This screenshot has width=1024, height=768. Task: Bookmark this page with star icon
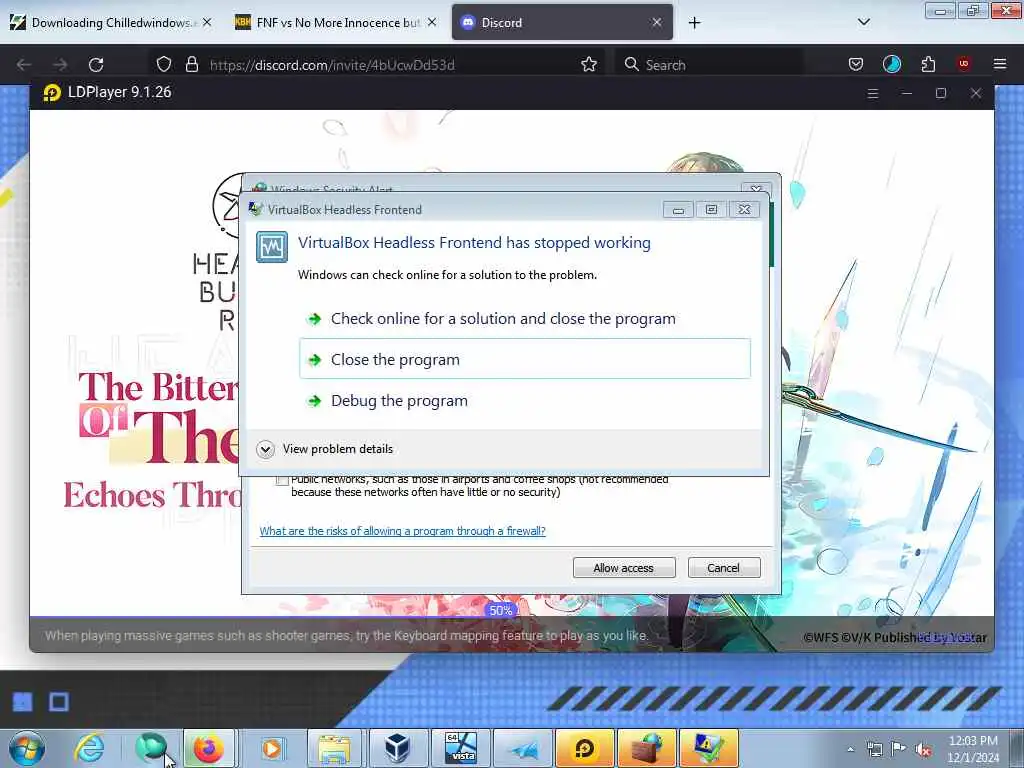tap(588, 65)
